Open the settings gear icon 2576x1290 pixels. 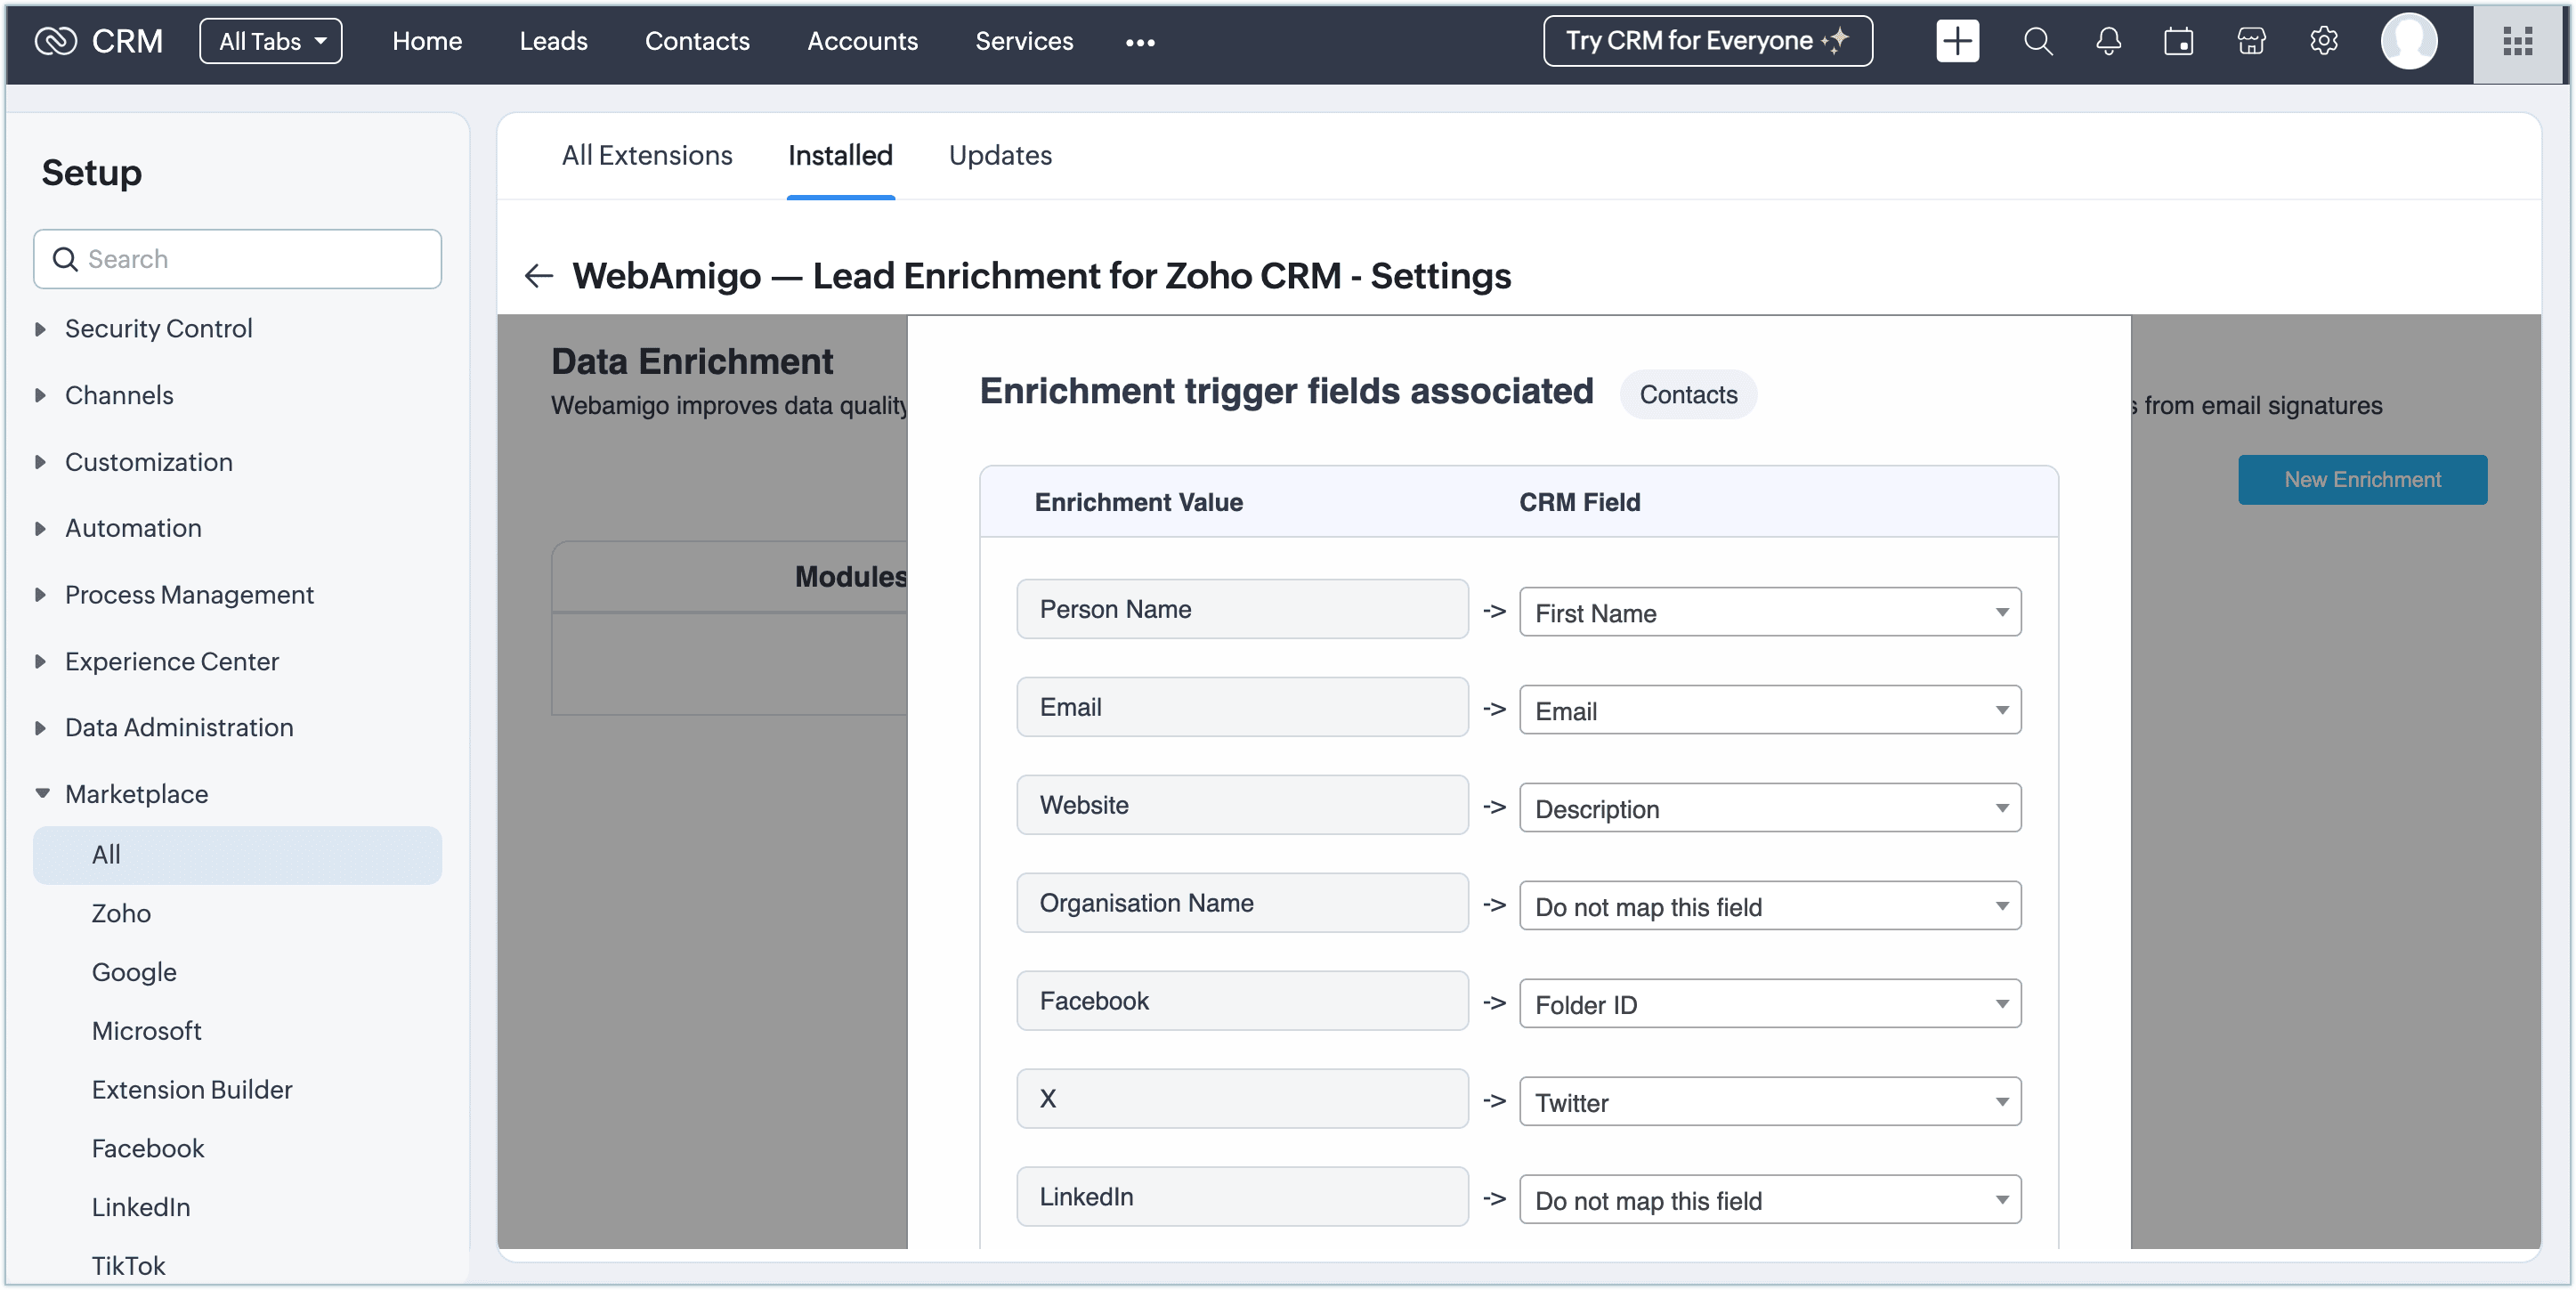[2322, 41]
